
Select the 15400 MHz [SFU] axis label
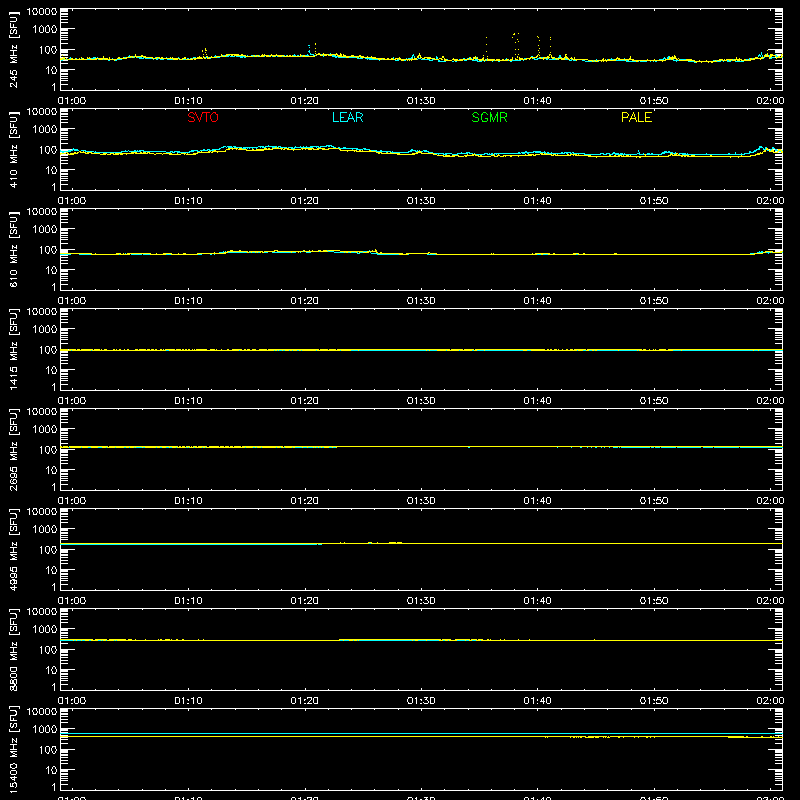(x=14, y=749)
